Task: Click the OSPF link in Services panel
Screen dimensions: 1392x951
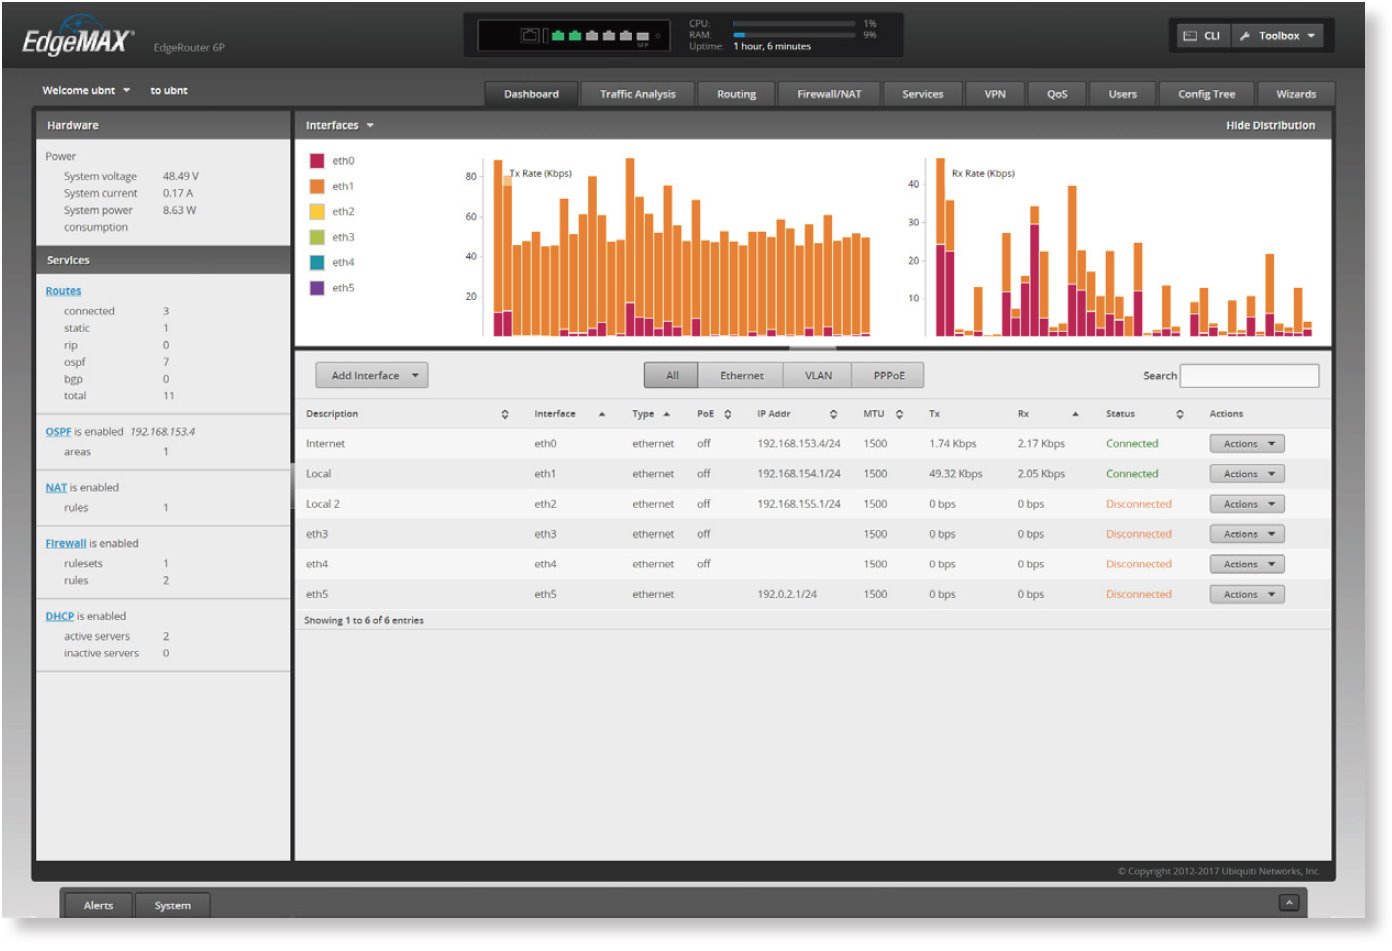Action: pyautogui.click(x=57, y=434)
